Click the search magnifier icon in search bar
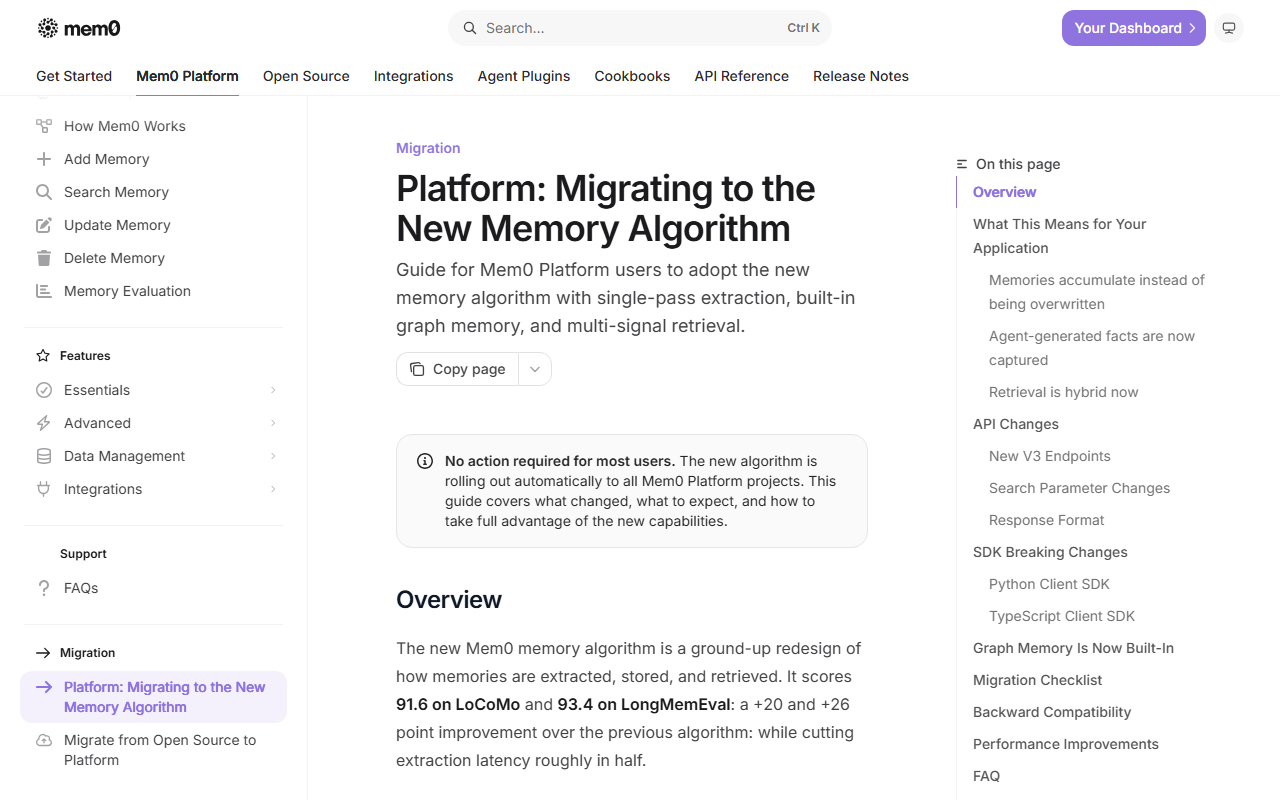The height and width of the screenshot is (800, 1280). click(x=469, y=28)
